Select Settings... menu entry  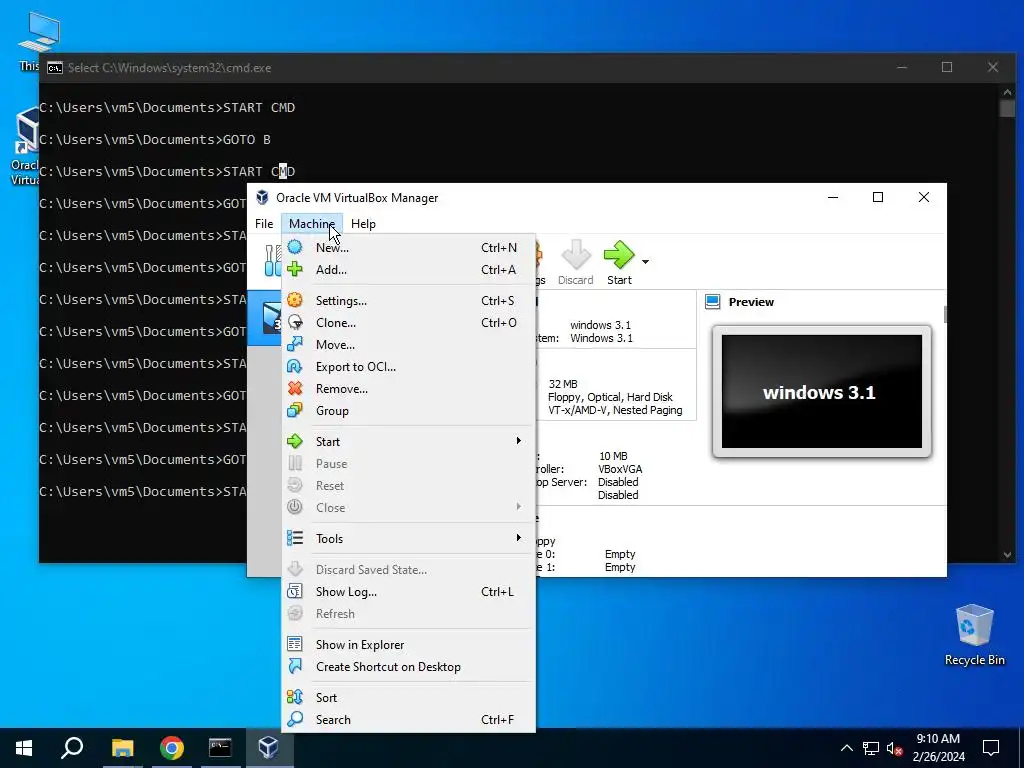click(409, 300)
